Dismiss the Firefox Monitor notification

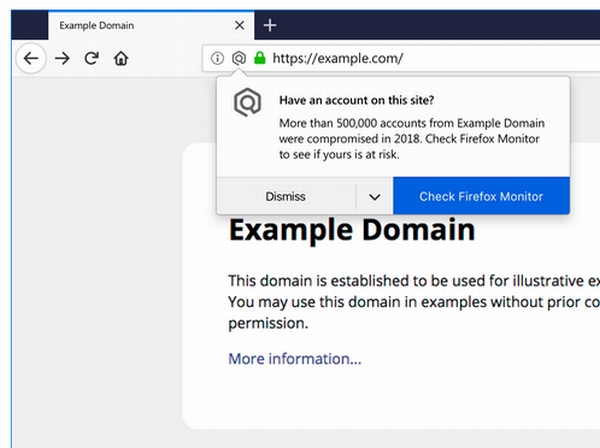point(286,196)
